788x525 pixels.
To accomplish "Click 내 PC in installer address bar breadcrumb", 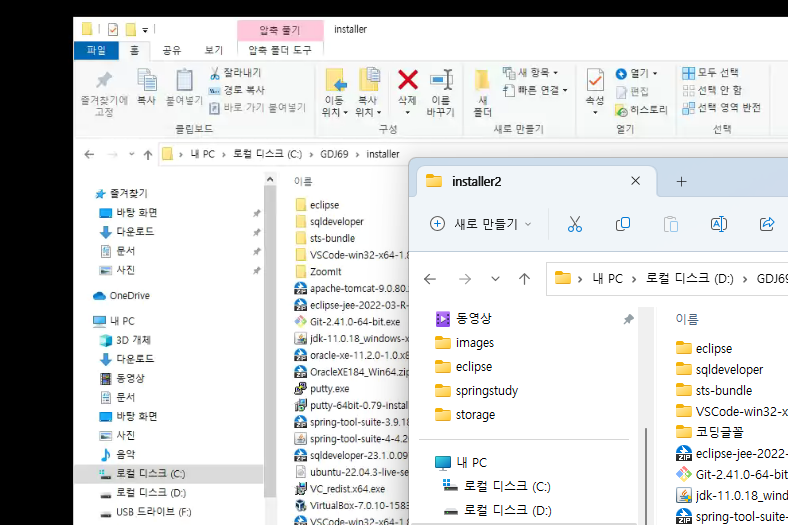I will 203,154.
